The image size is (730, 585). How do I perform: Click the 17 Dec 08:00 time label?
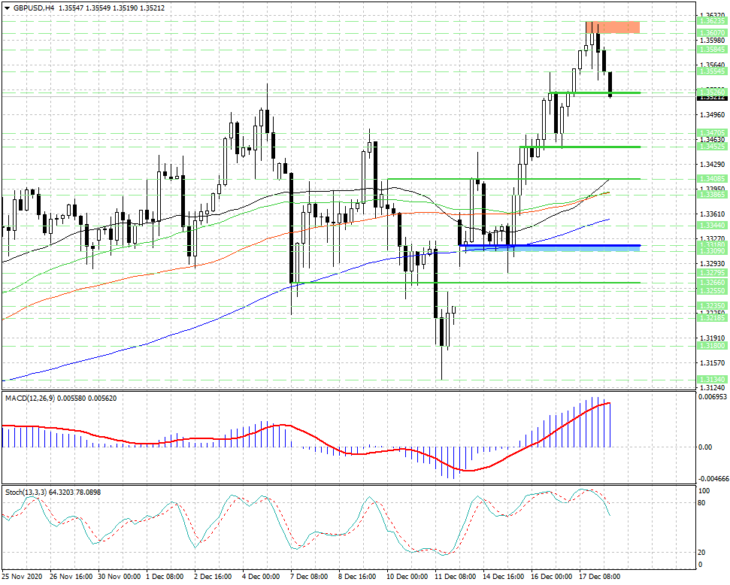click(600, 577)
